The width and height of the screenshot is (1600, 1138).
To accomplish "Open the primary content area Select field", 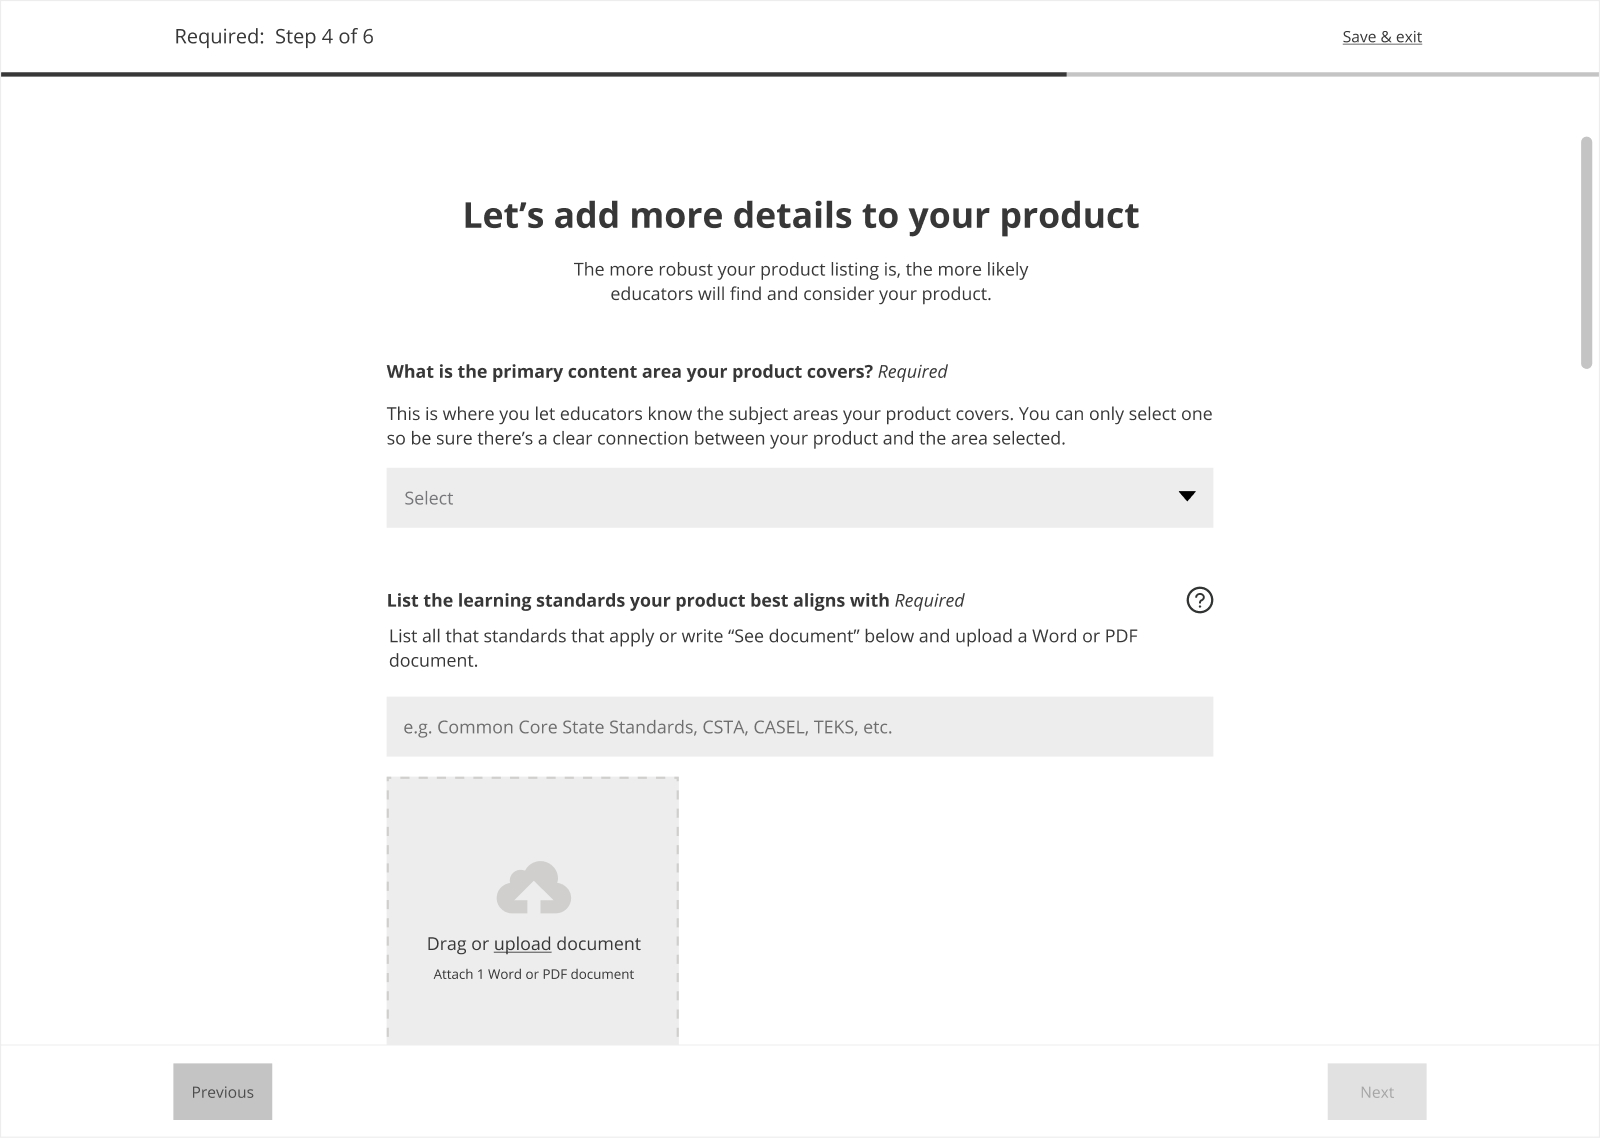I will 780,498.
